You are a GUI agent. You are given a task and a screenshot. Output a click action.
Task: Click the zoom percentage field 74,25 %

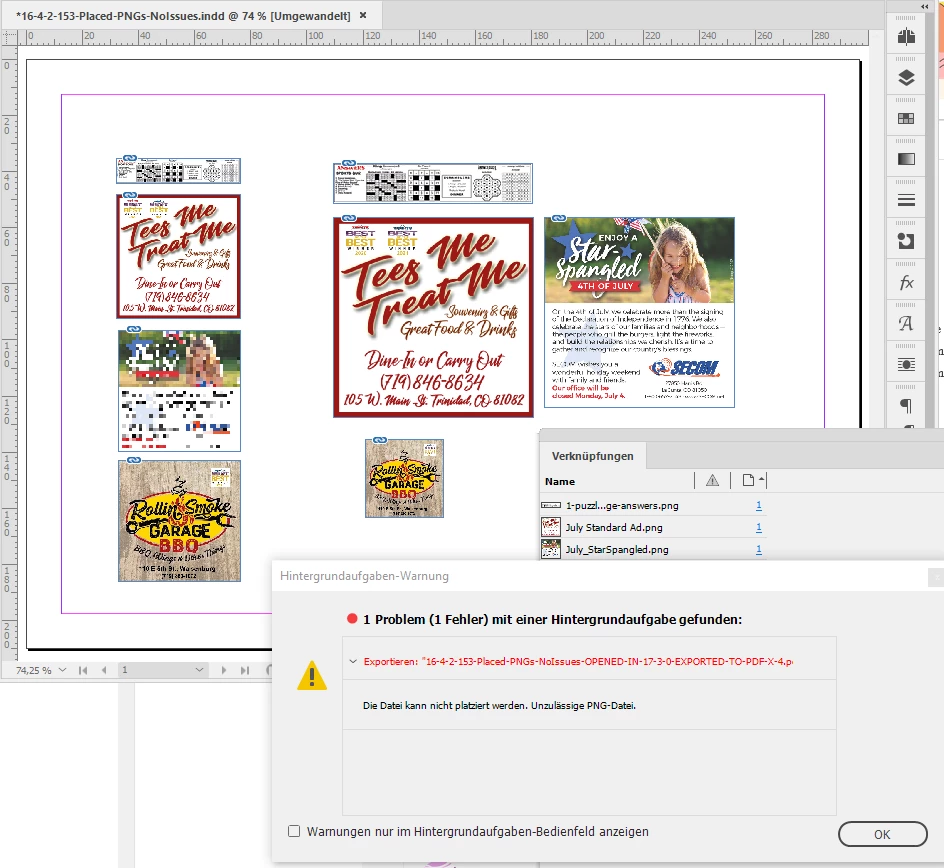(x=34, y=670)
